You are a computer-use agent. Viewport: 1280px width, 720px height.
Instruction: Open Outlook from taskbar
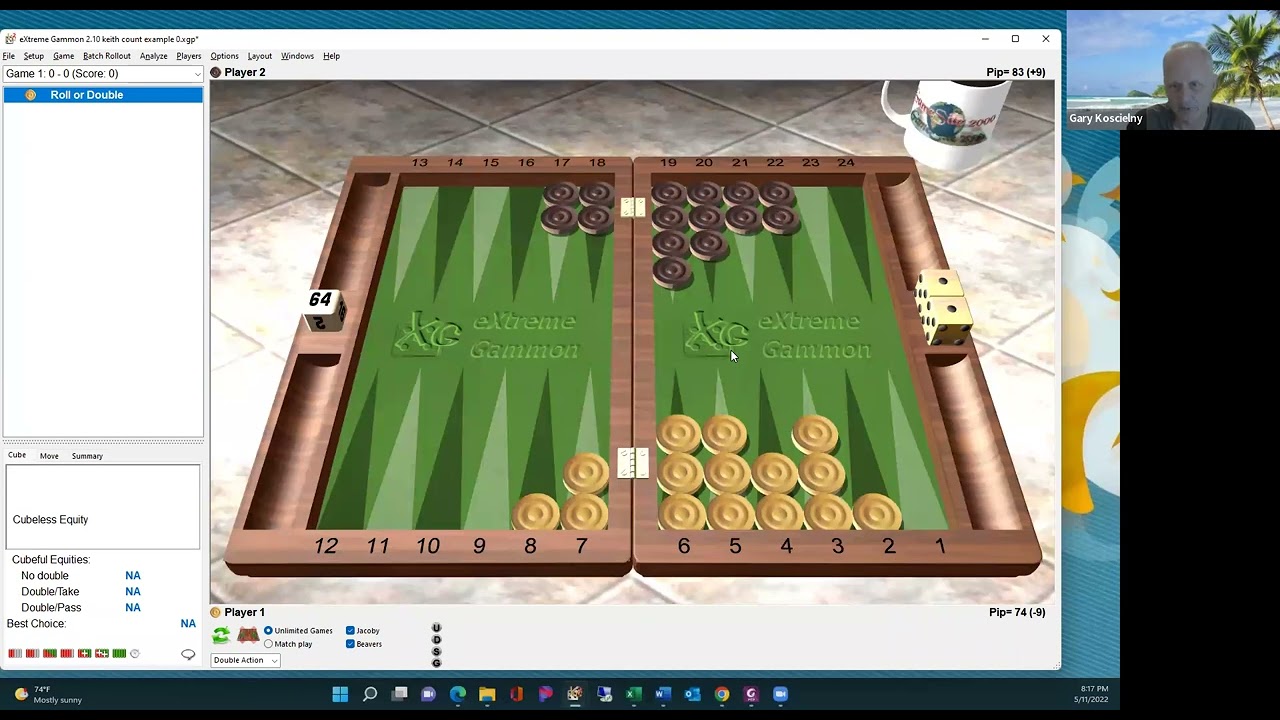click(692, 694)
